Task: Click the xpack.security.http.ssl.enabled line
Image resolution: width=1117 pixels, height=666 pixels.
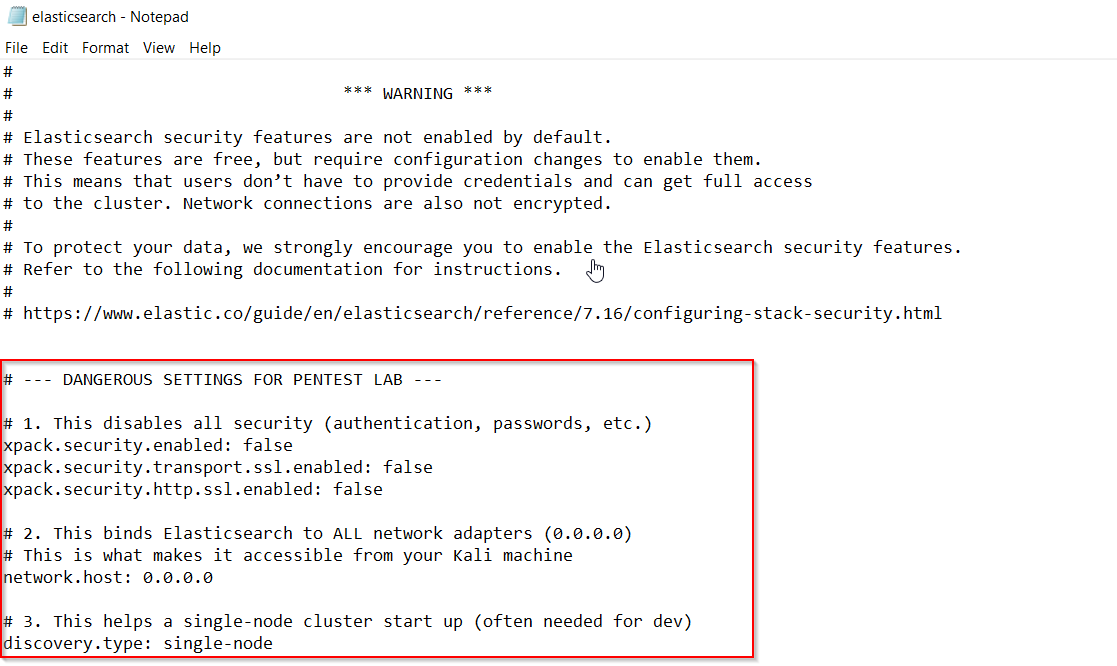Action: coord(193,489)
